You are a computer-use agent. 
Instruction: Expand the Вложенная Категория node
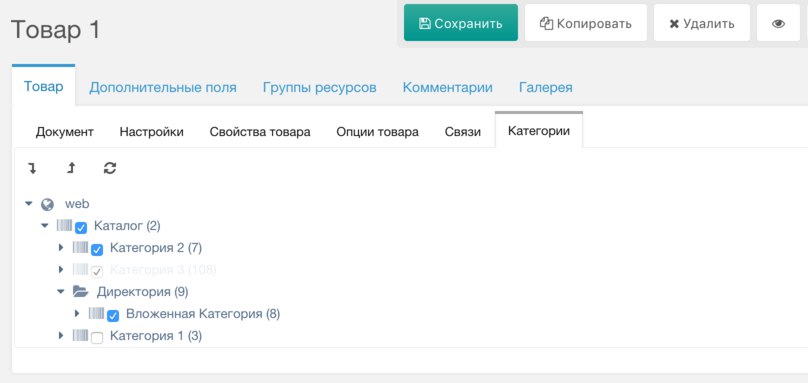[x=77, y=313]
